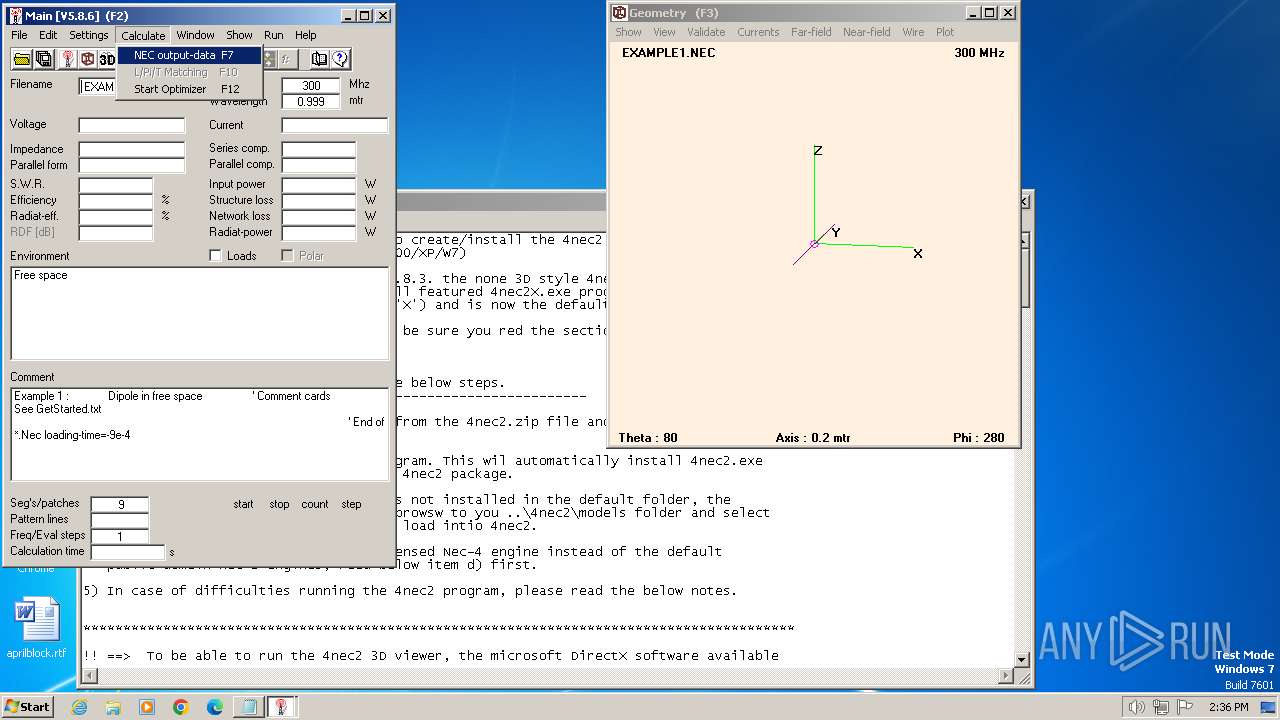1280x720 pixels.
Task: Click the Impedance field
Action: click(132, 149)
